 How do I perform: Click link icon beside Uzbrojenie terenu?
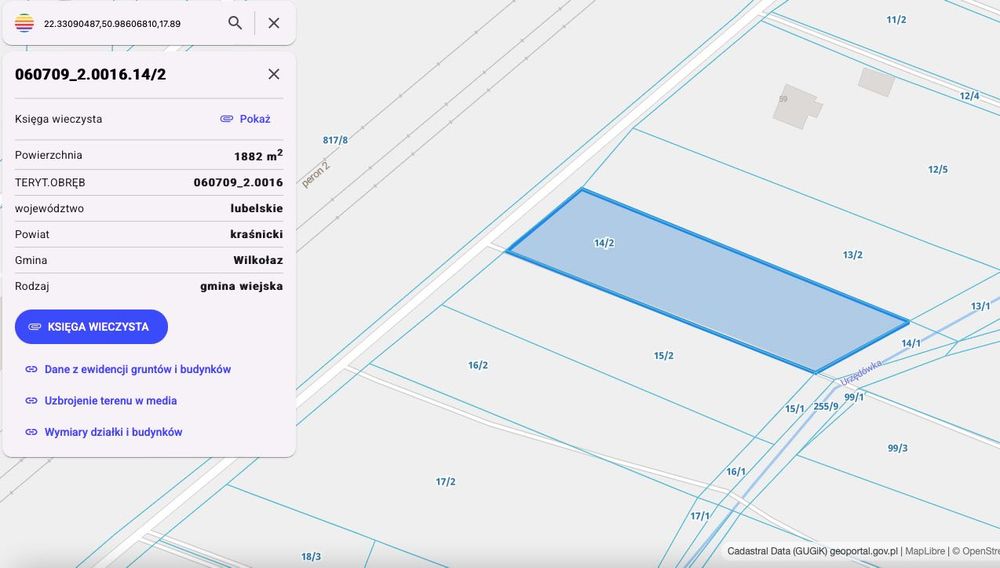coord(31,400)
